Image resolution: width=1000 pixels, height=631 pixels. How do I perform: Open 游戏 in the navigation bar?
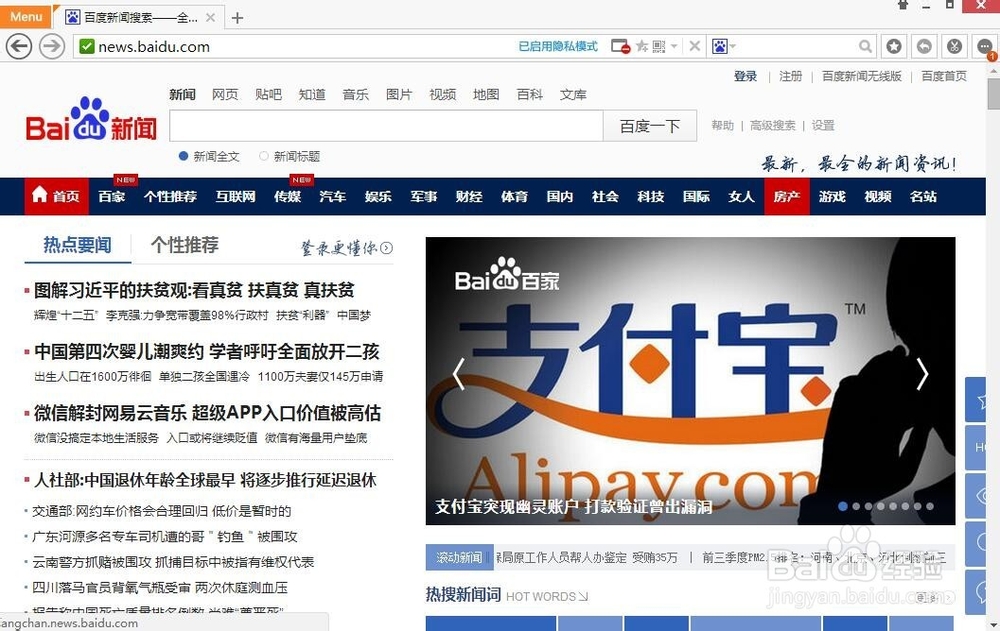pos(832,196)
